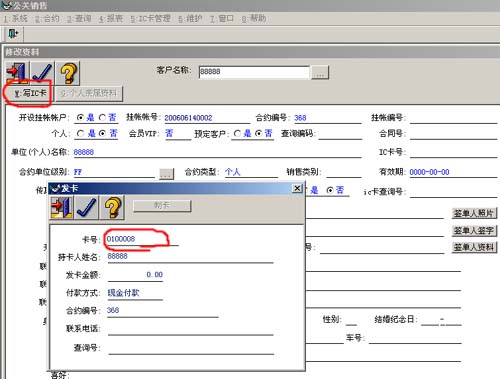Select 否 for 个人 option
The width and height of the screenshot is (500, 379).
pyautogui.click(x=103, y=134)
